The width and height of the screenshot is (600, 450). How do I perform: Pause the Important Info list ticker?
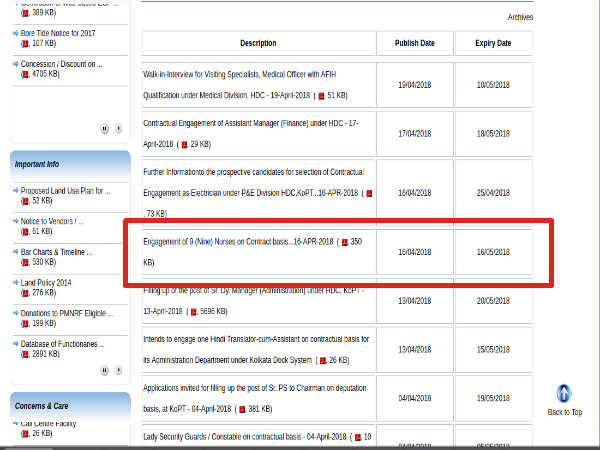click(x=104, y=370)
